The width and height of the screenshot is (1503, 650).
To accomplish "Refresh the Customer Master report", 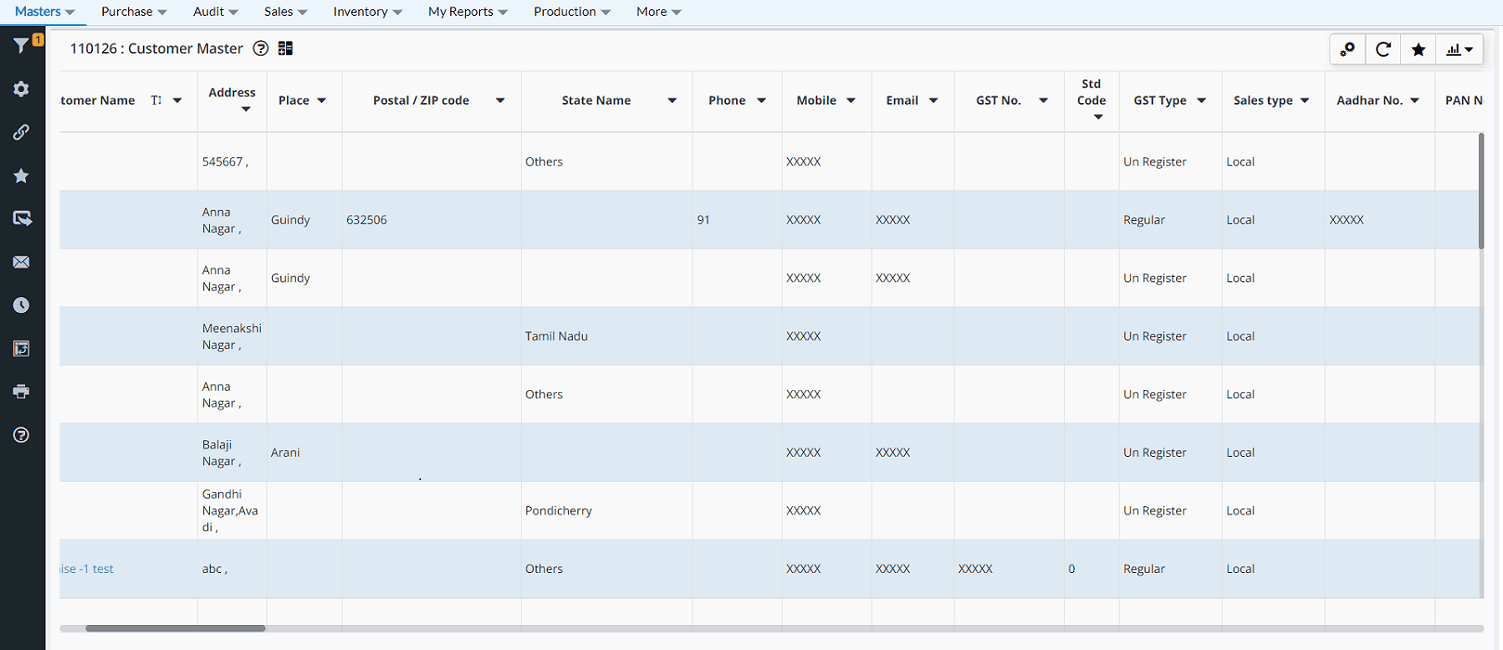I will (x=1383, y=49).
